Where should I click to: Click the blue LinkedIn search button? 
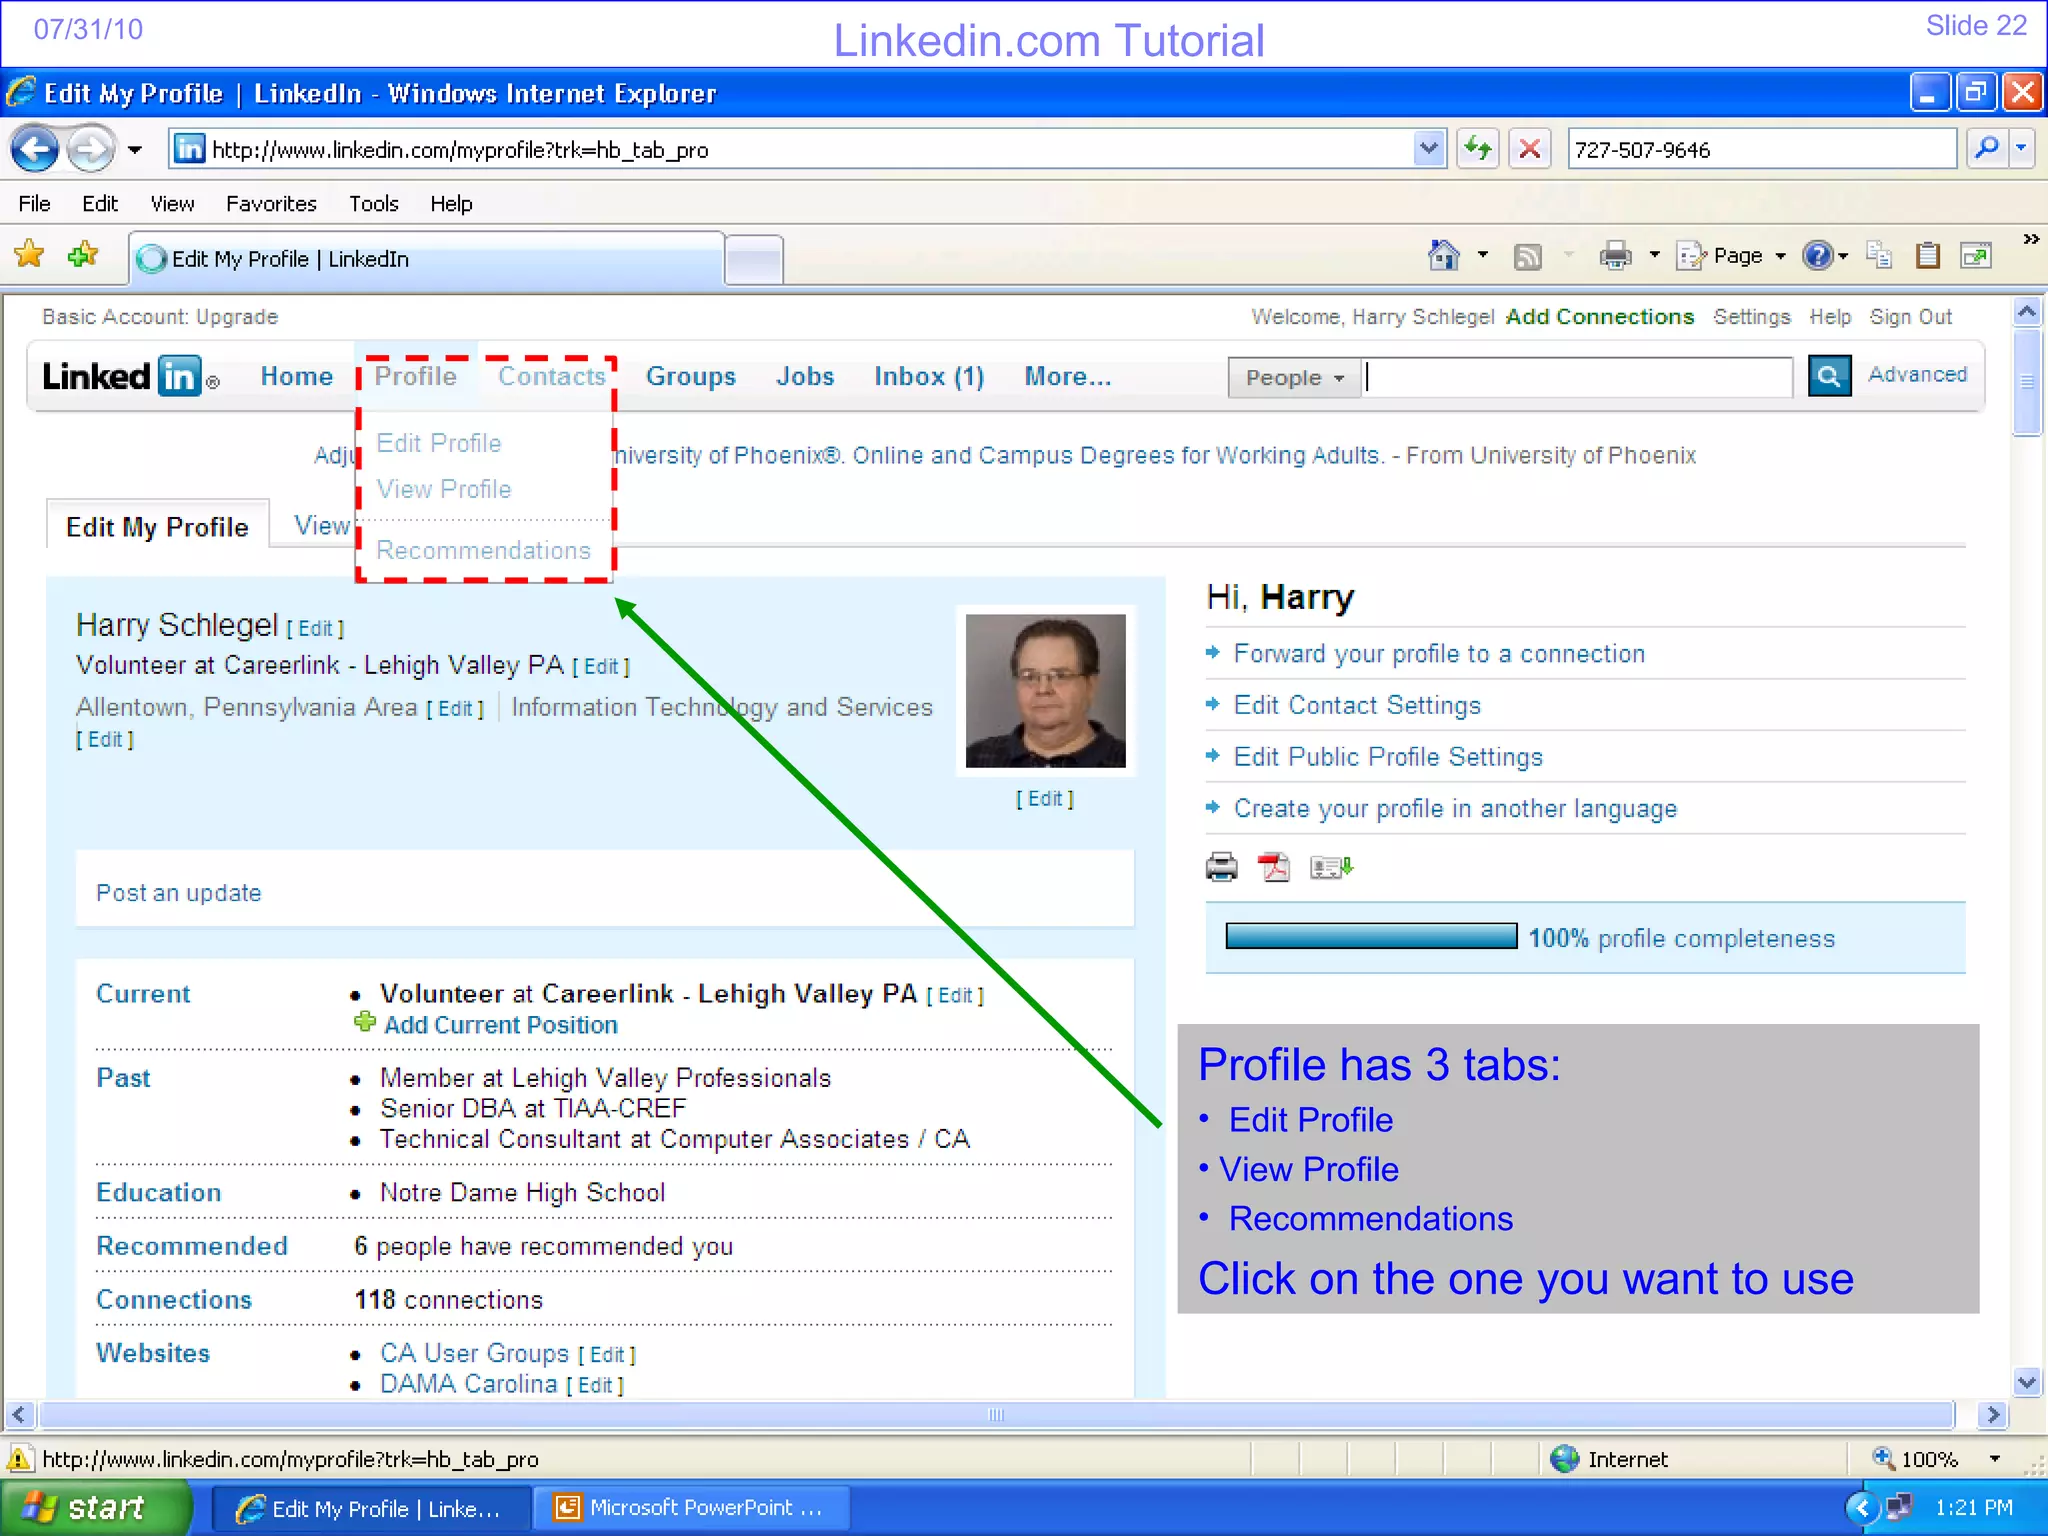(1829, 376)
